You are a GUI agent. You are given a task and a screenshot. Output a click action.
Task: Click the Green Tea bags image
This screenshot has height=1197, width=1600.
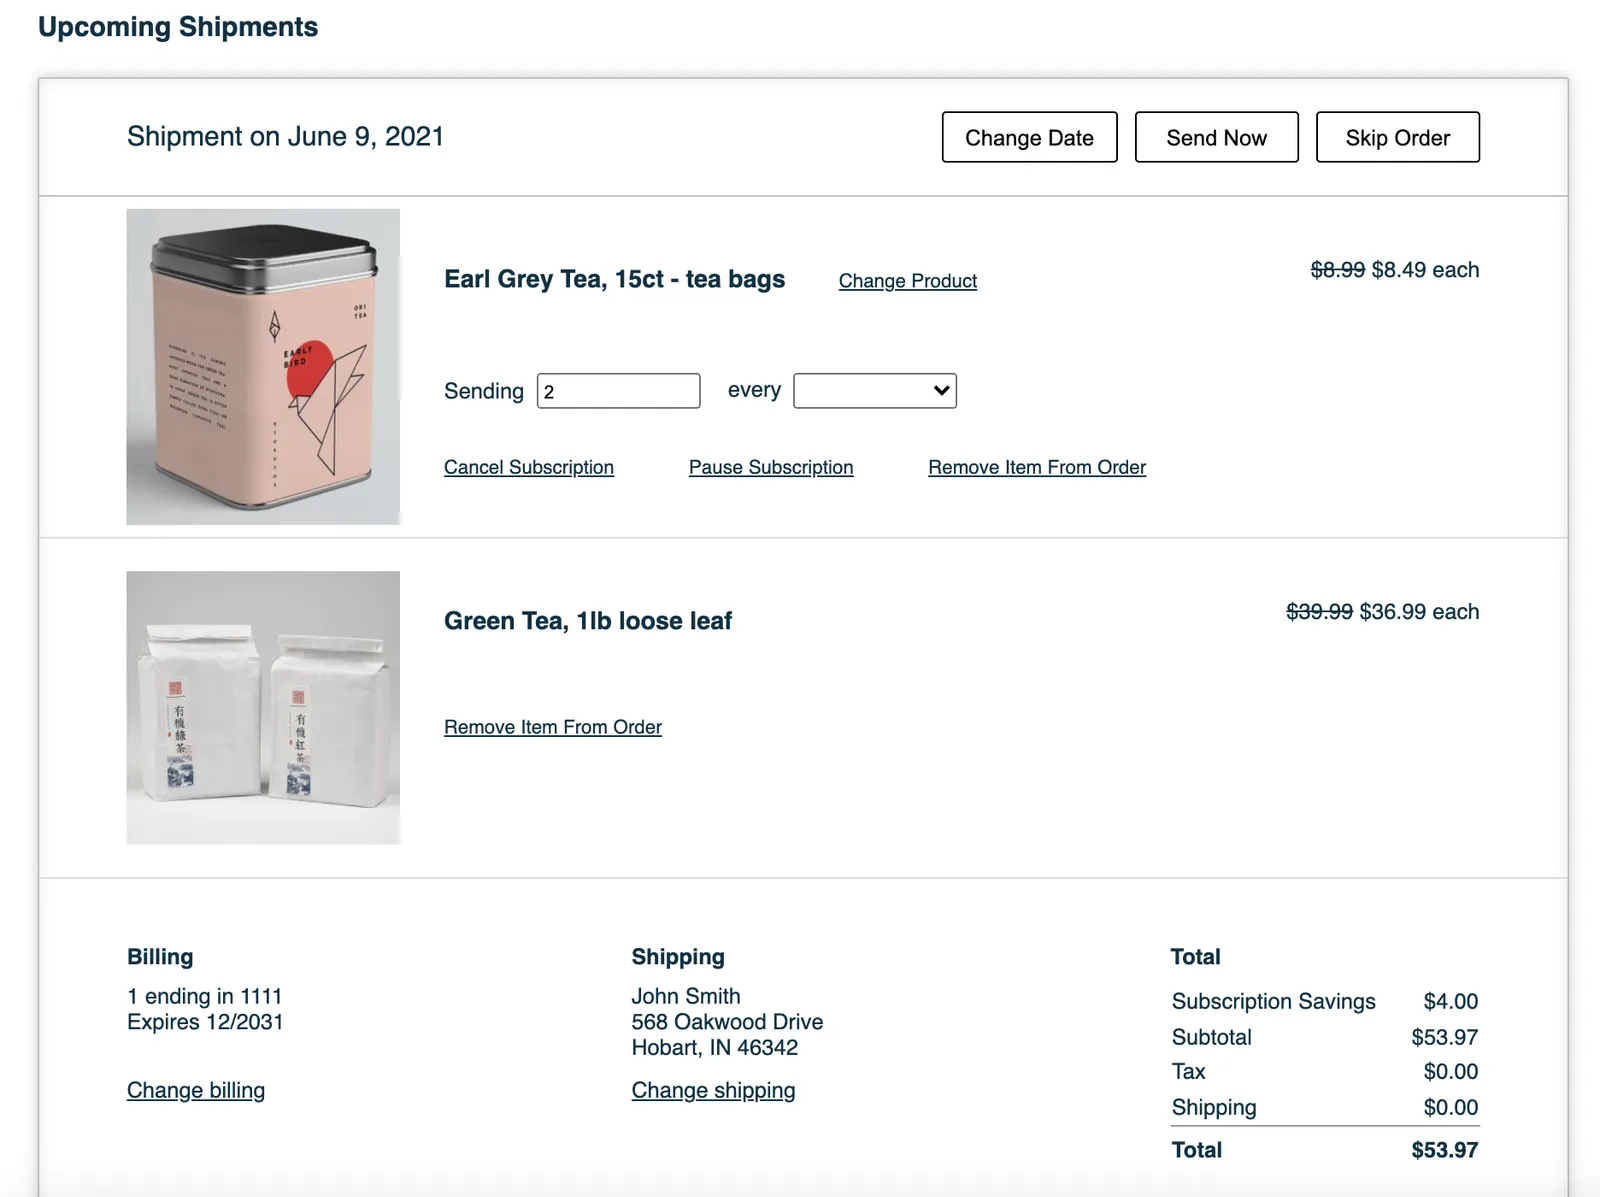tap(263, 707)
